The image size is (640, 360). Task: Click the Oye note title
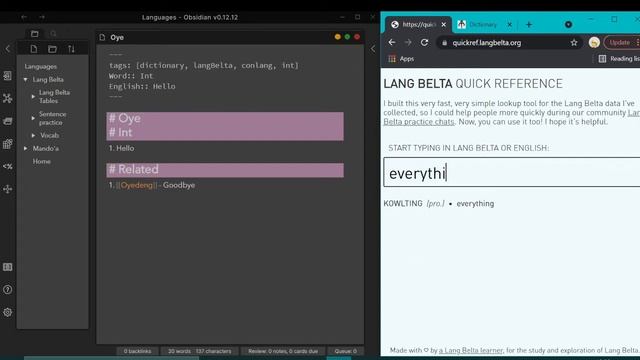[x=117, y=37]
